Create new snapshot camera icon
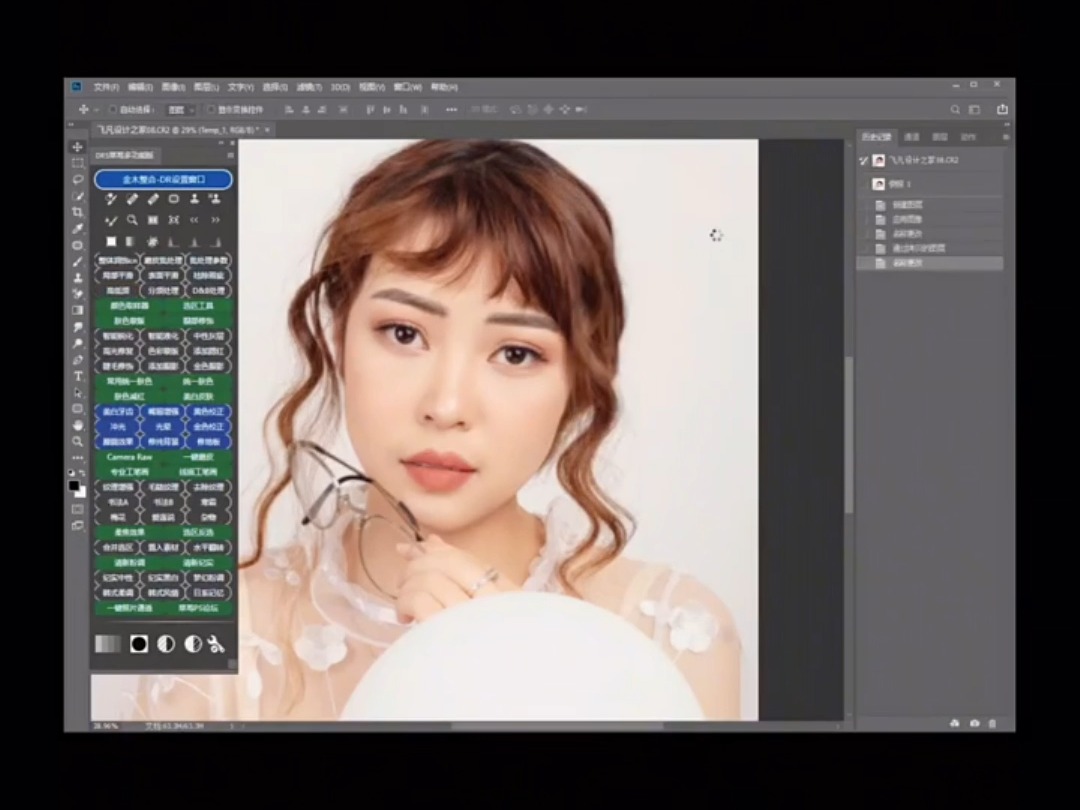The width and height of the screenshot is (1080, 810). pos(975,723)
